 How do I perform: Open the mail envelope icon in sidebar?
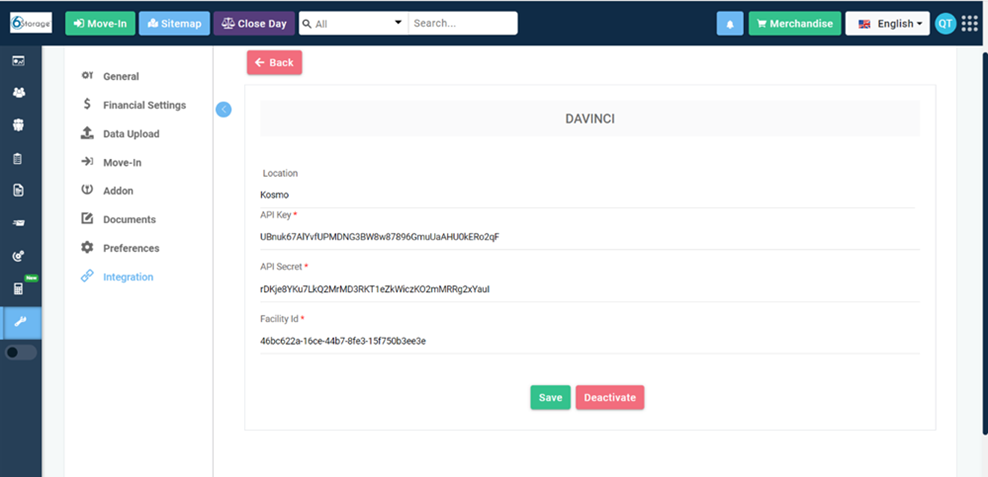click(19, 223)
